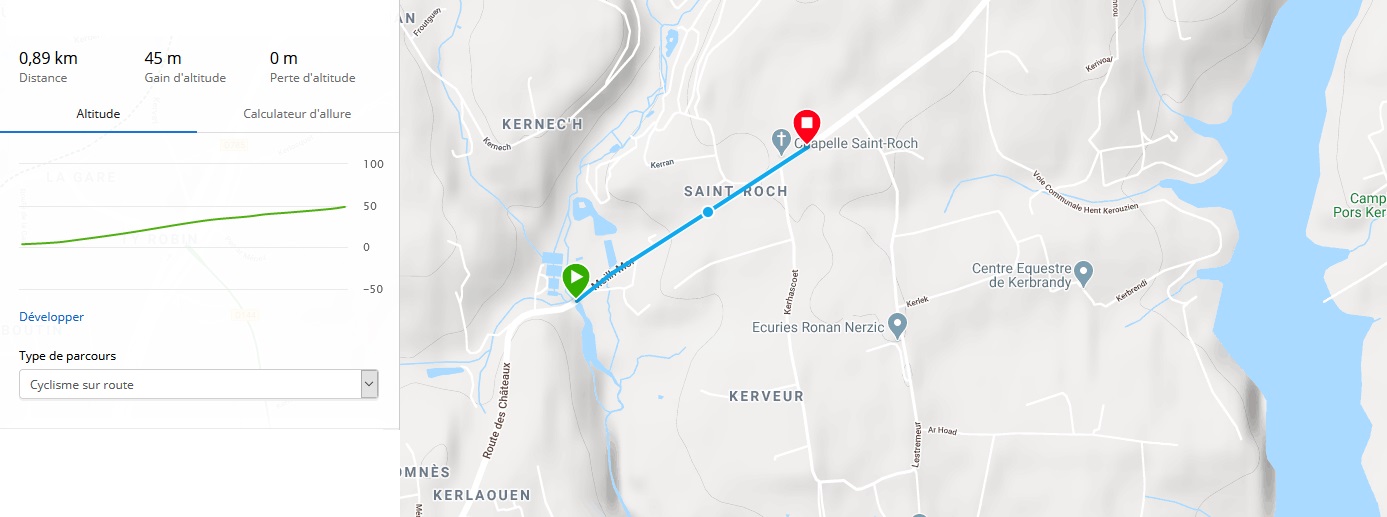Click the 0 m Perte d'altitude value
The width and height of the screenshot is (1387, 517).
(284, 58)
